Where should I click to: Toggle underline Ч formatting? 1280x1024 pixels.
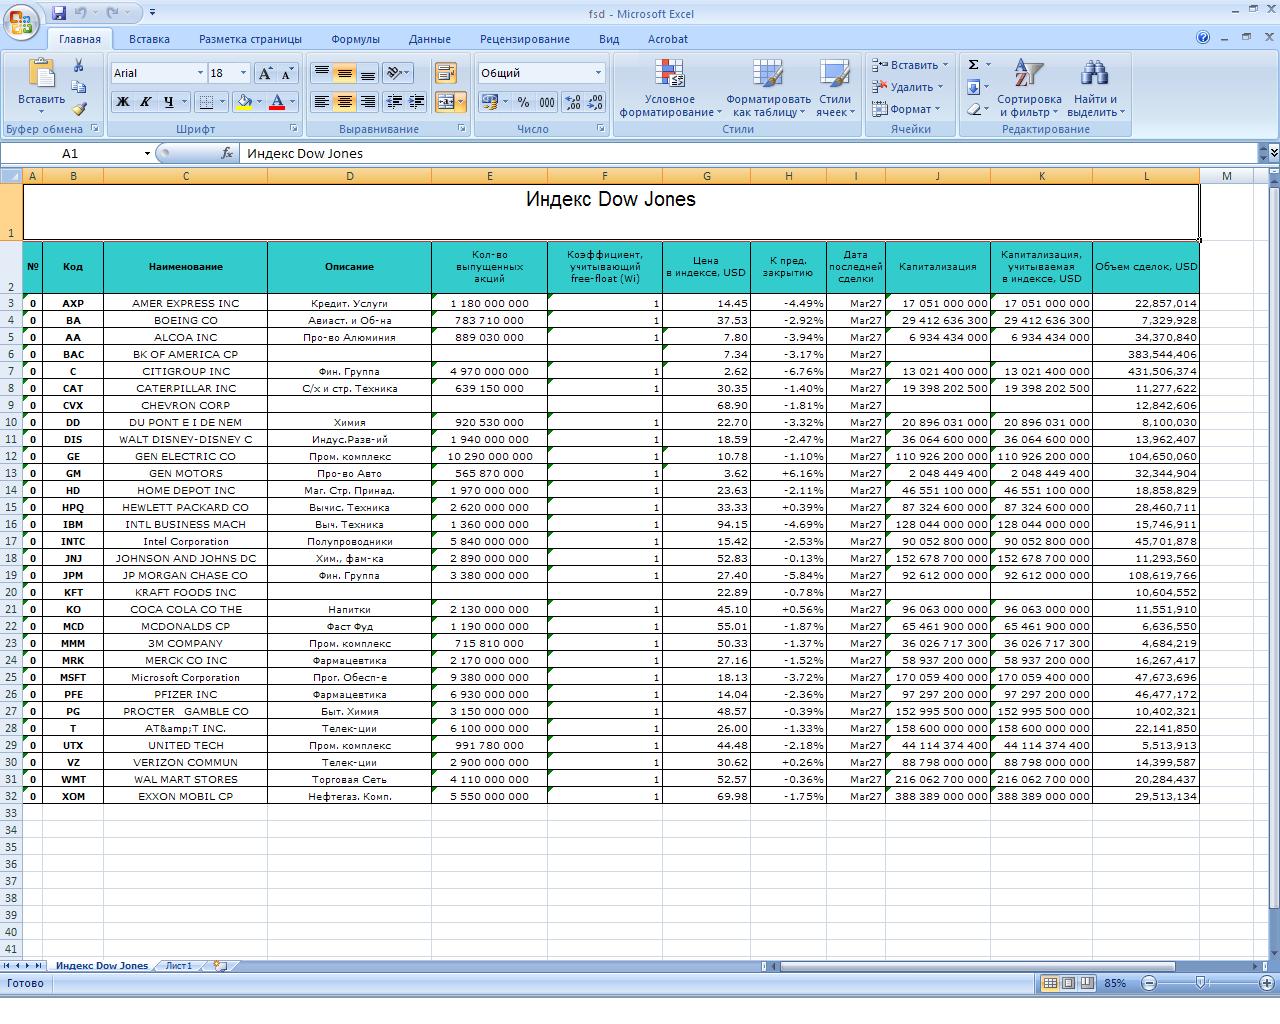(169, 101)
